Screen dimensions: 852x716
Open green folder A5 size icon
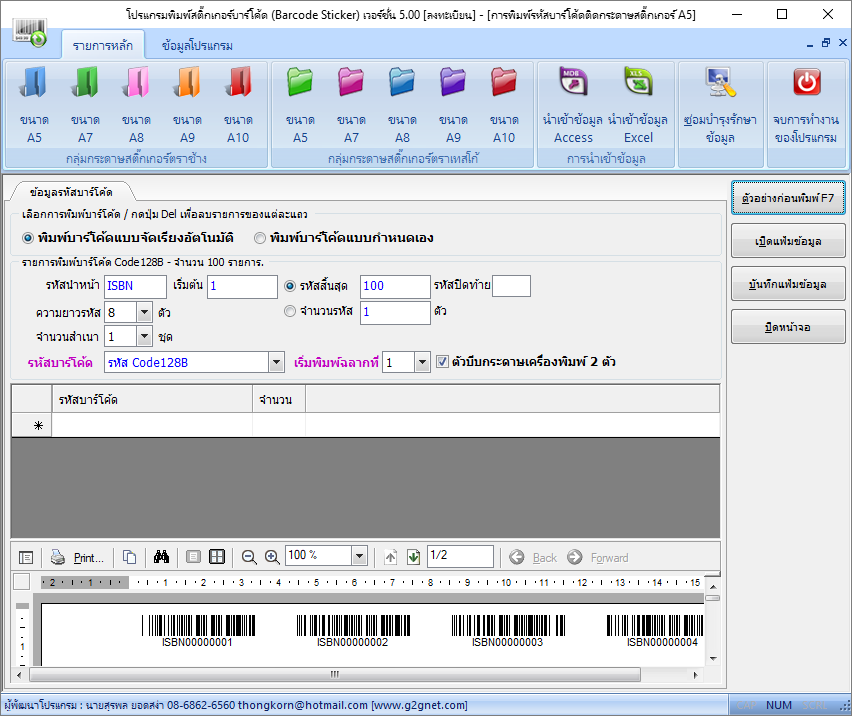click(x=300, y=104)
